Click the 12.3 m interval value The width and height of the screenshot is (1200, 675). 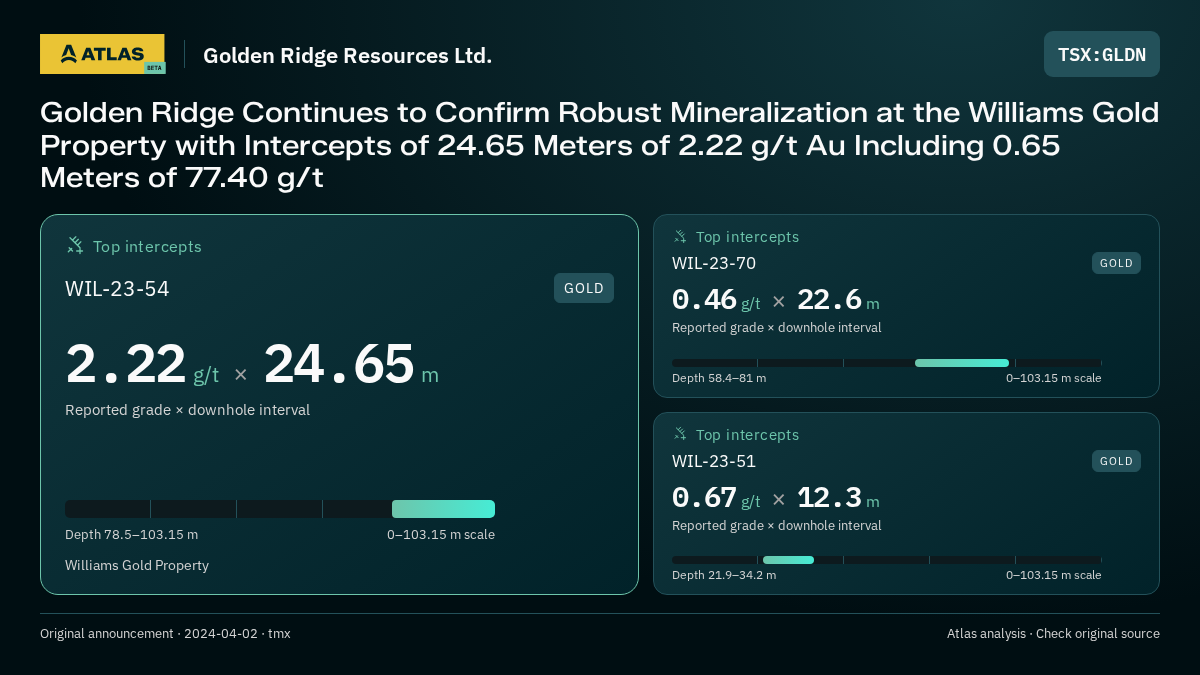tap(838, 498)
